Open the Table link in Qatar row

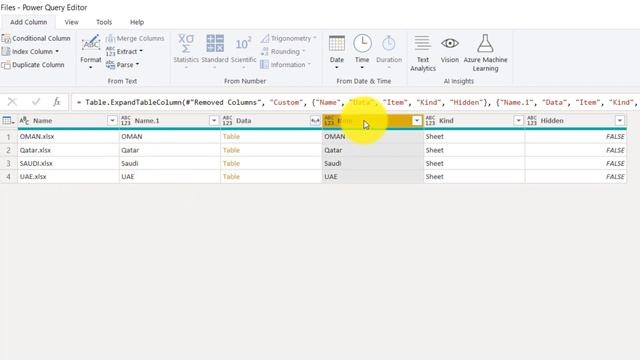[x=231, y=150]
